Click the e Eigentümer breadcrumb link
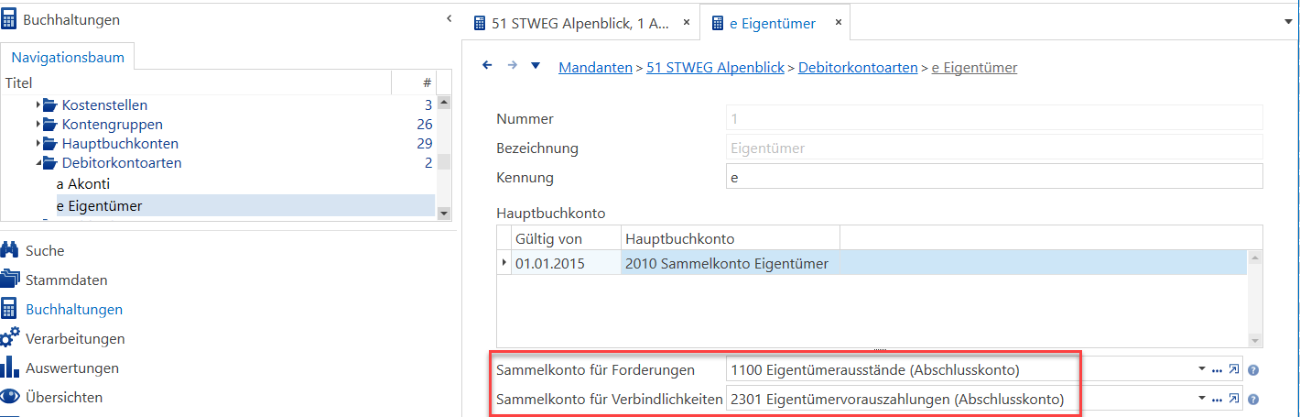The height and width of the screenshot is (417, 1300). [x=975, y=68]
